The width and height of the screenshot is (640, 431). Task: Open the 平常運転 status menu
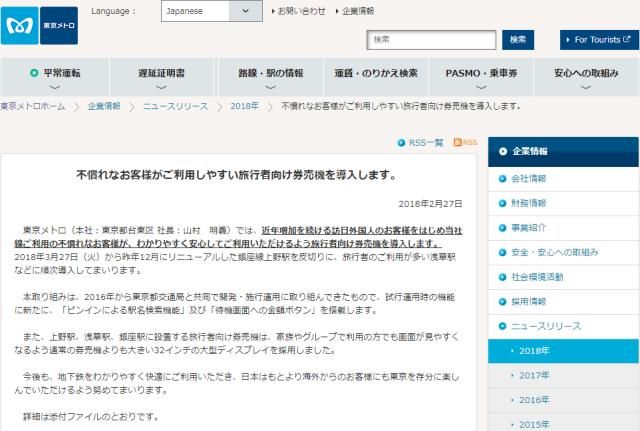[55, 77]
